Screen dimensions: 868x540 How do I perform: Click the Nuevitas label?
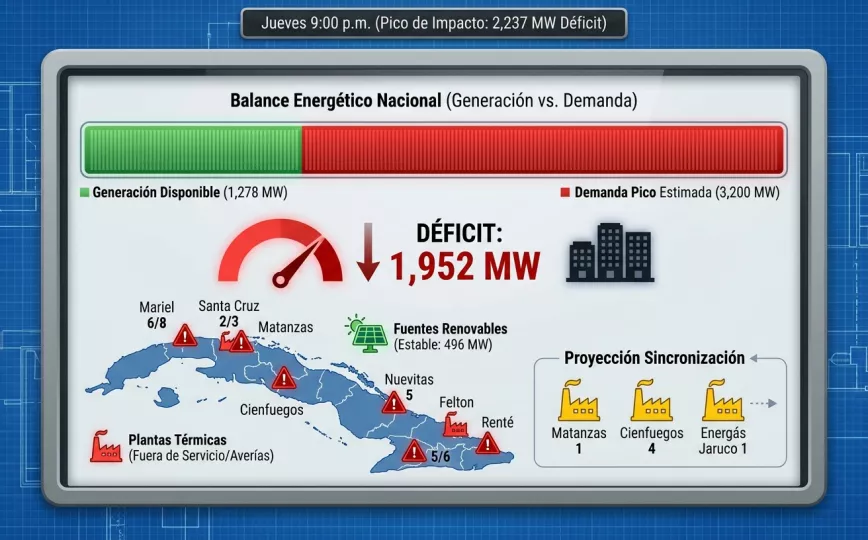point(409,379)
